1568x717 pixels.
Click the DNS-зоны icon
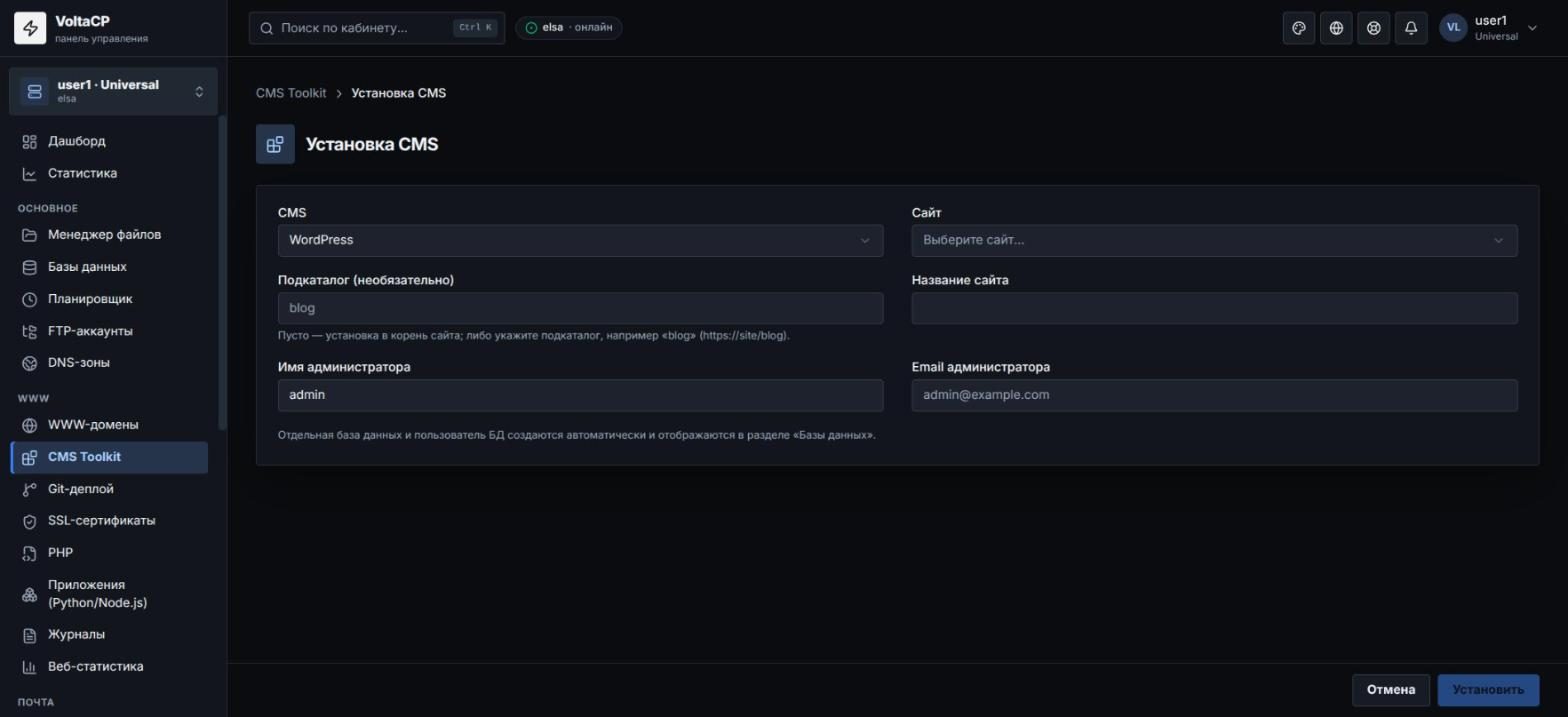pos(30,363)
